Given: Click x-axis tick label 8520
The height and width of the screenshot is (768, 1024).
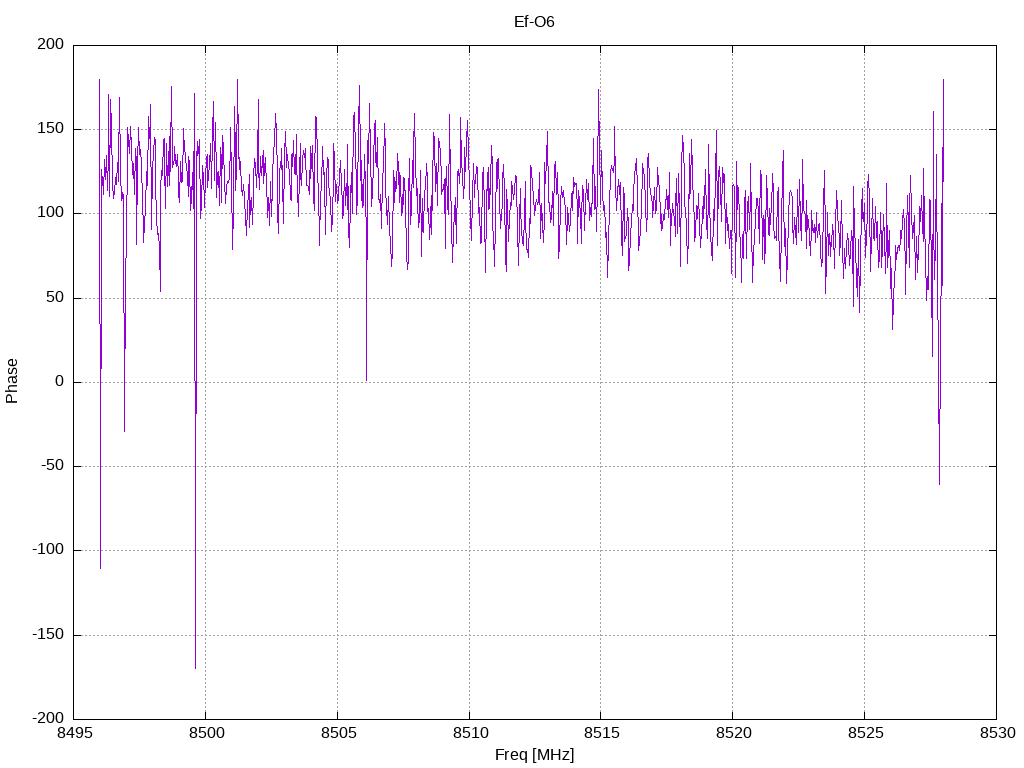Looking at the screenshot, I should 733,733.
